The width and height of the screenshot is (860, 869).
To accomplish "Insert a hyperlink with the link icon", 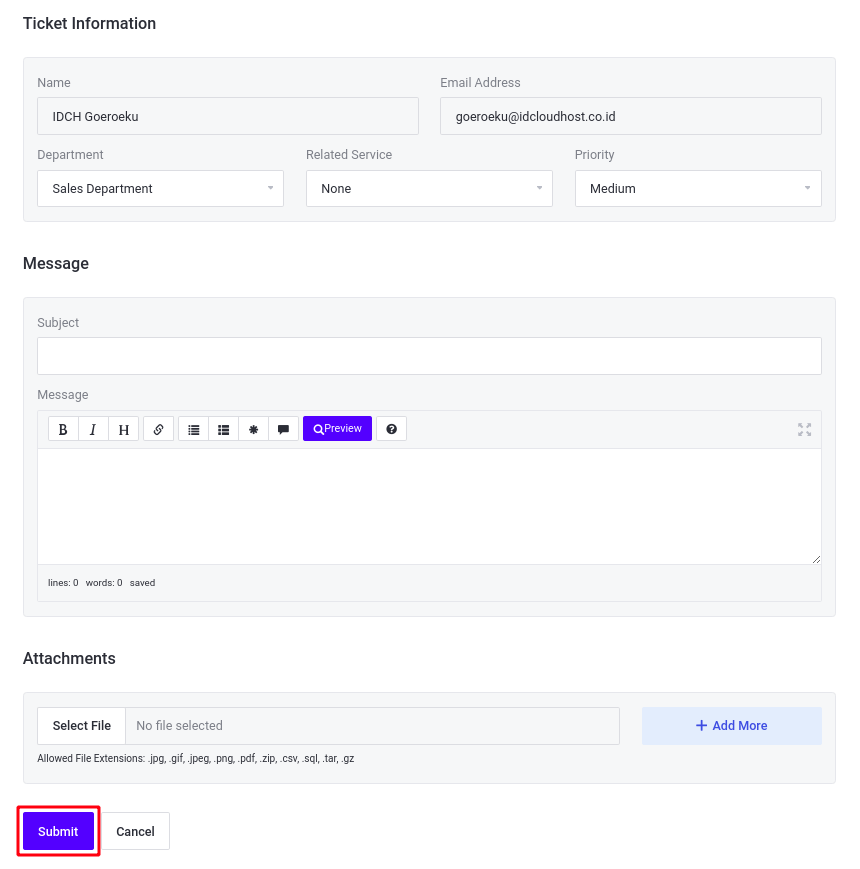I will (158, 428).
